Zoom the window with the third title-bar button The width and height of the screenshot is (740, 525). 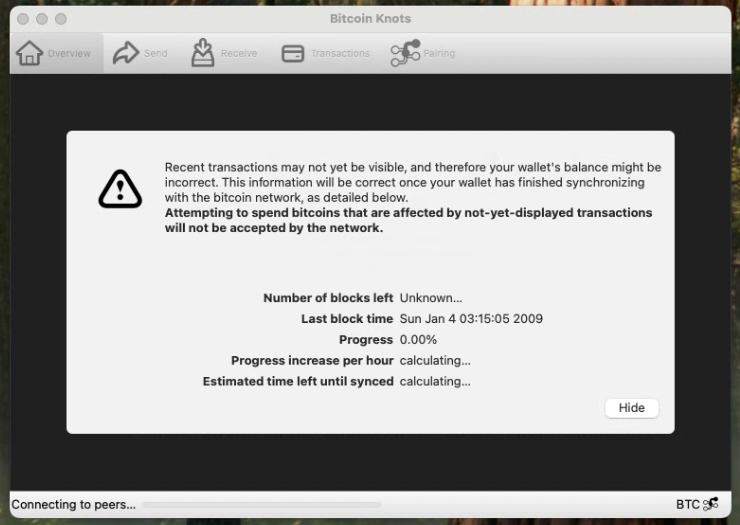click(x=61, y=19)
